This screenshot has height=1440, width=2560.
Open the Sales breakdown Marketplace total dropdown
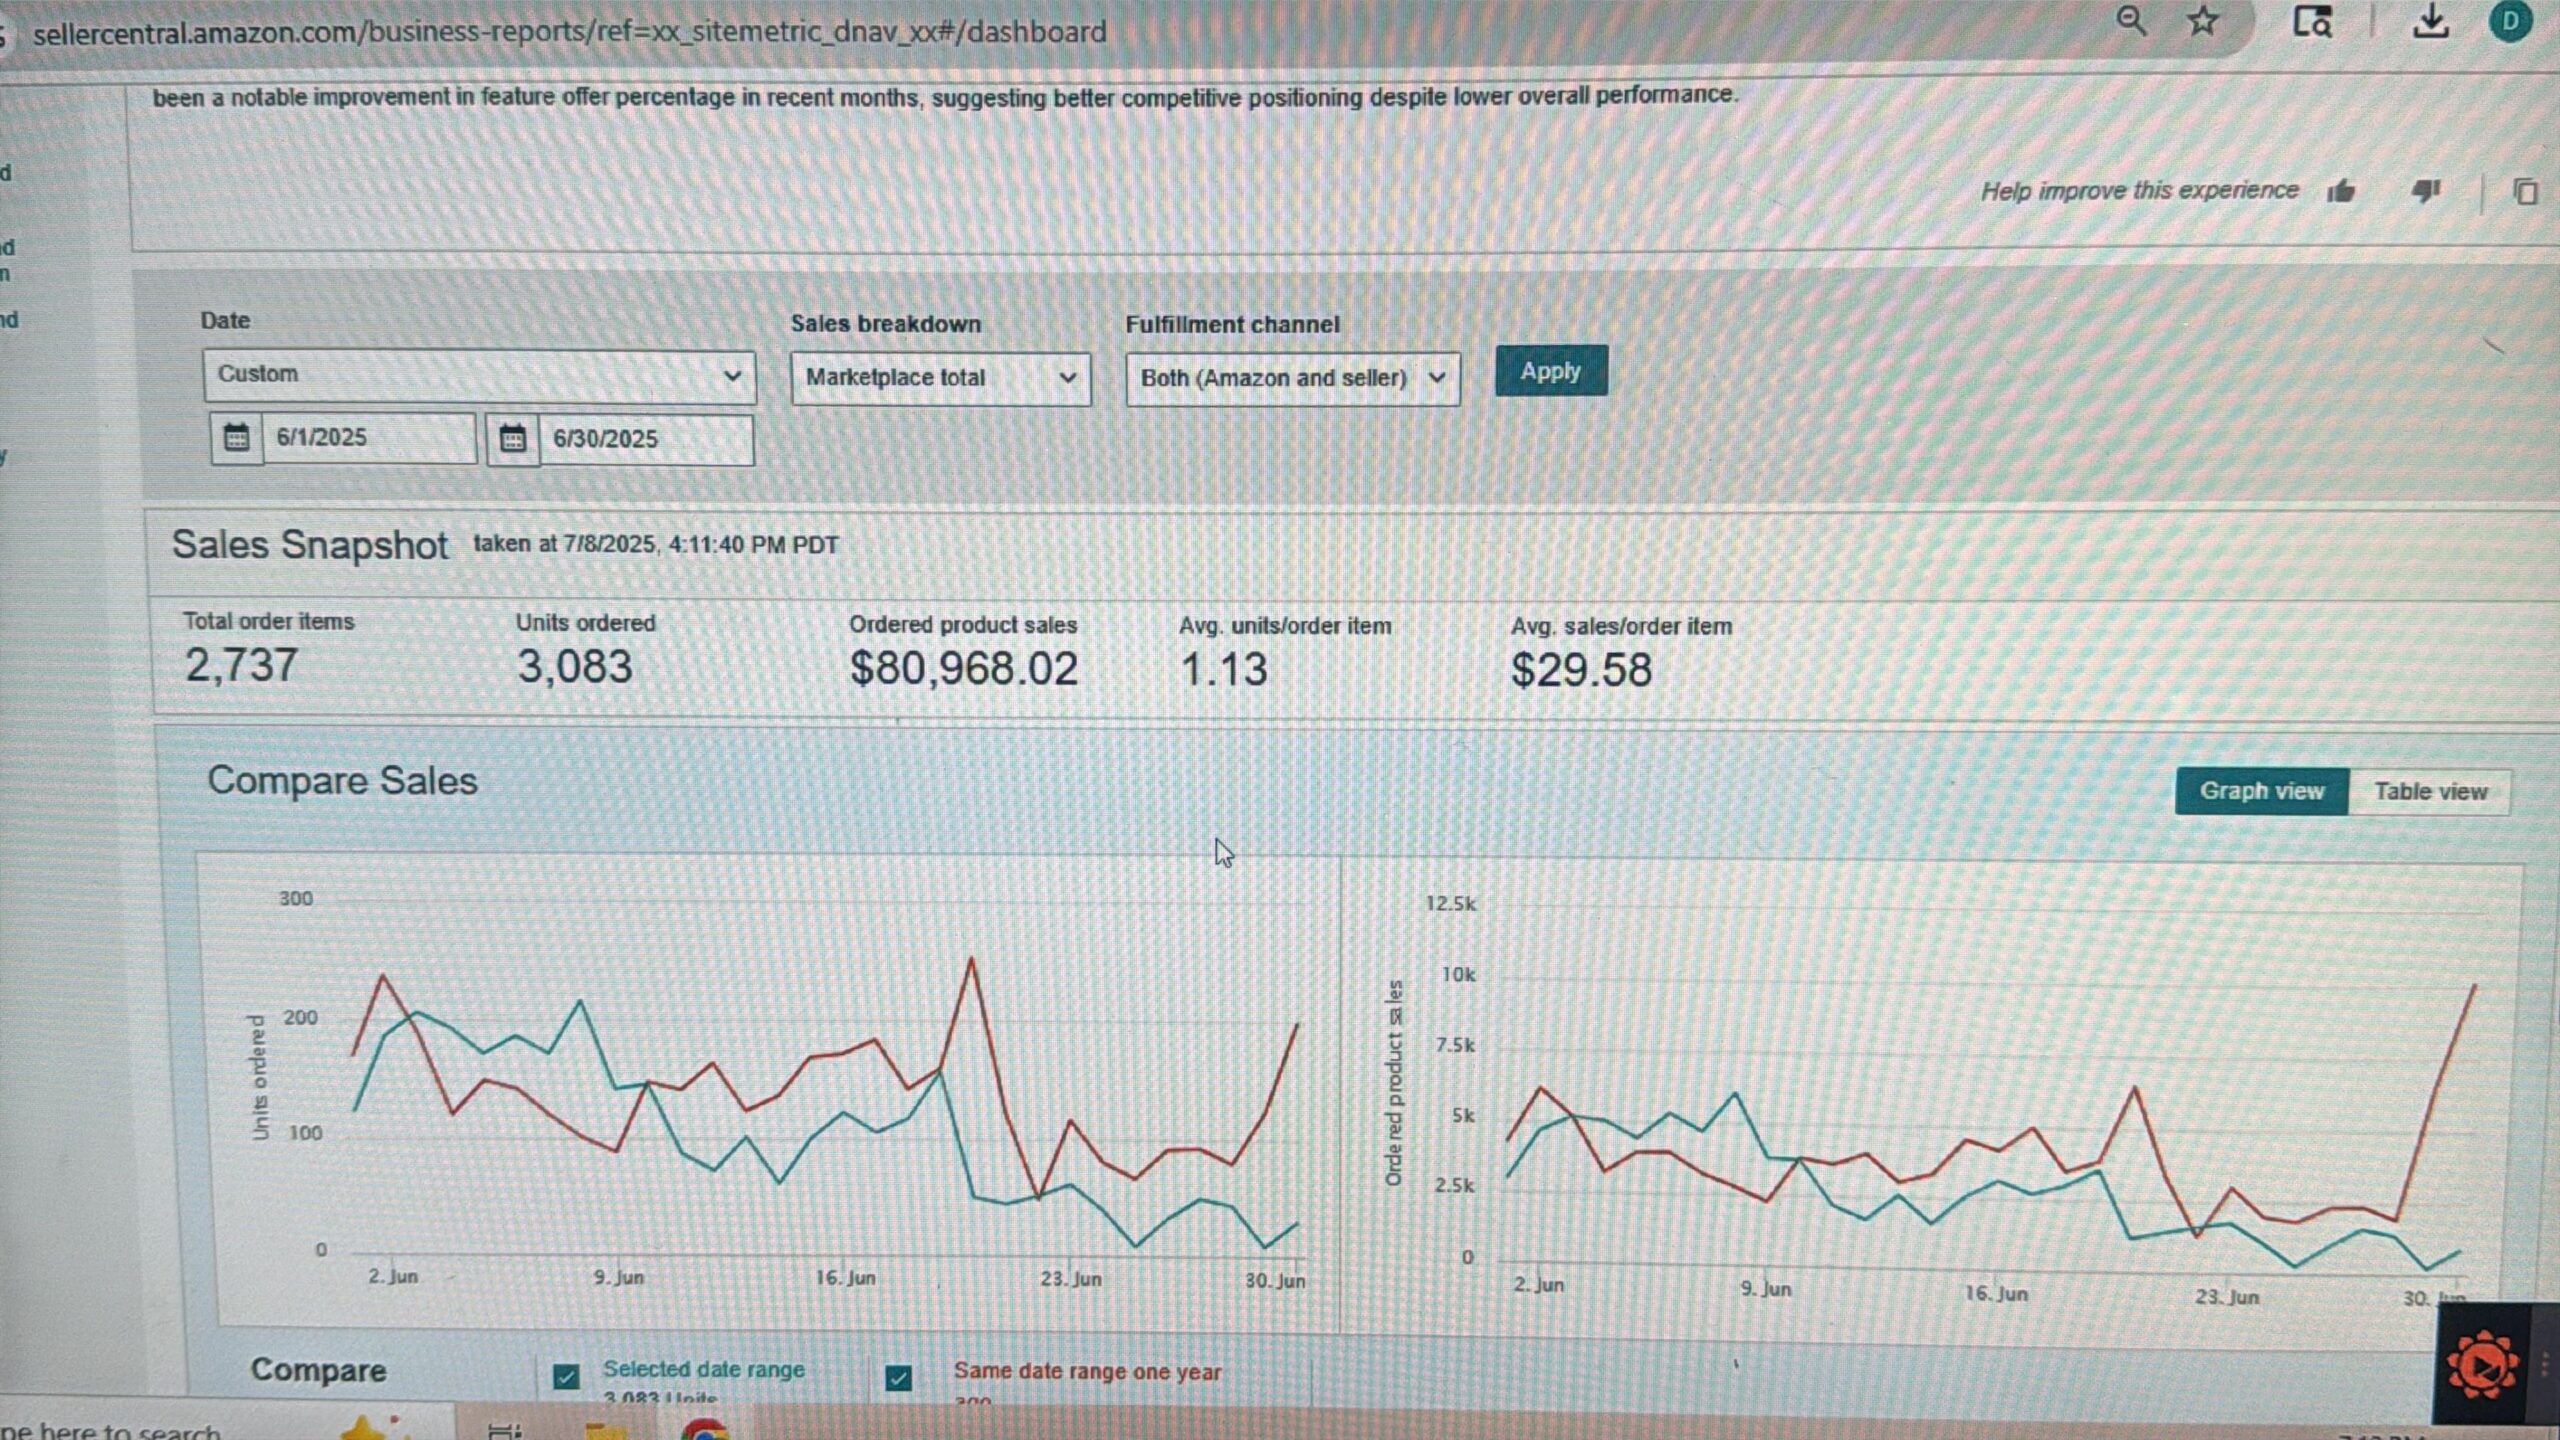coord(940,378)
